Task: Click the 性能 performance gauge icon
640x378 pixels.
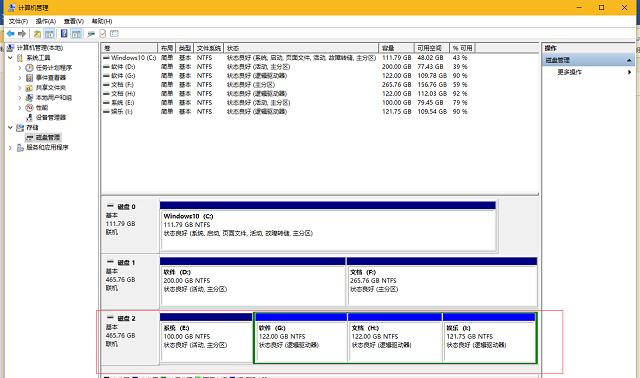Action: tap(29, 107)
